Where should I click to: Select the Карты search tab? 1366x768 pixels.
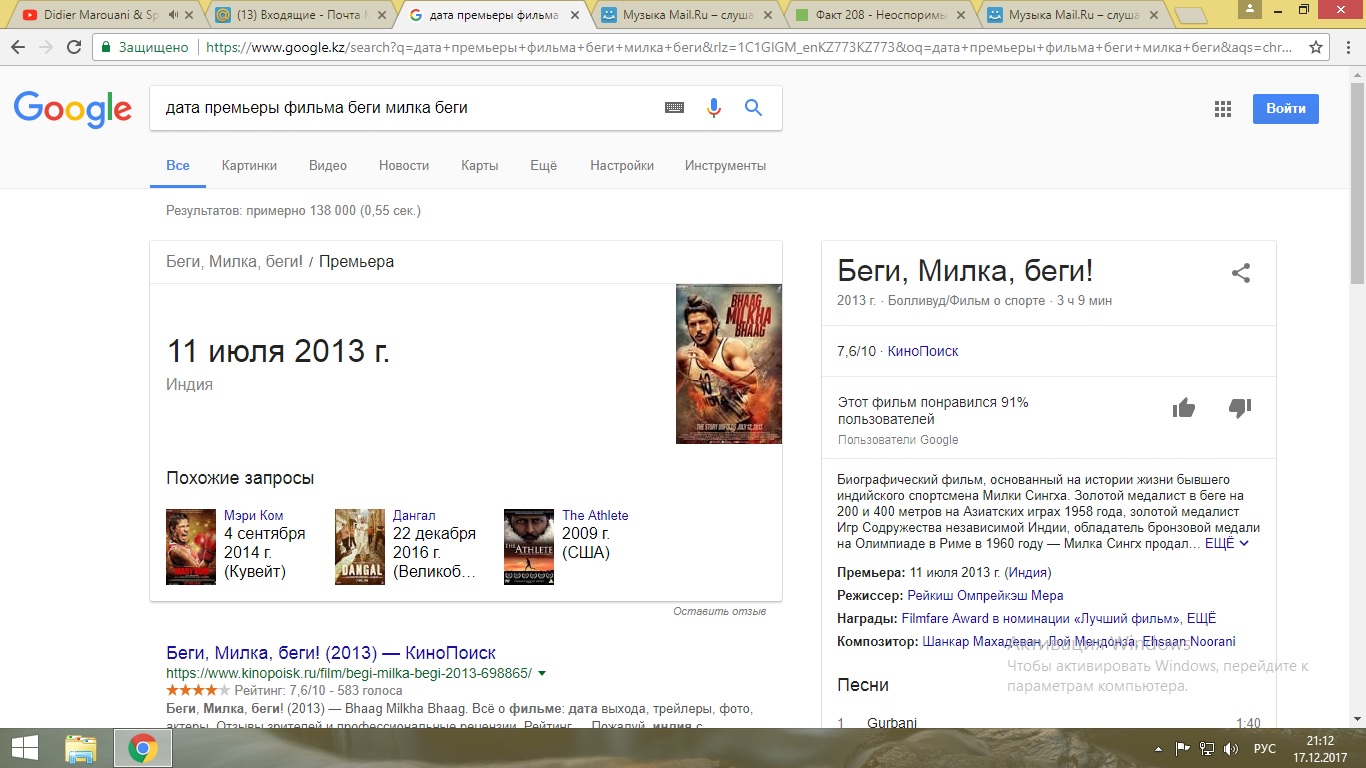click(480, 165)
